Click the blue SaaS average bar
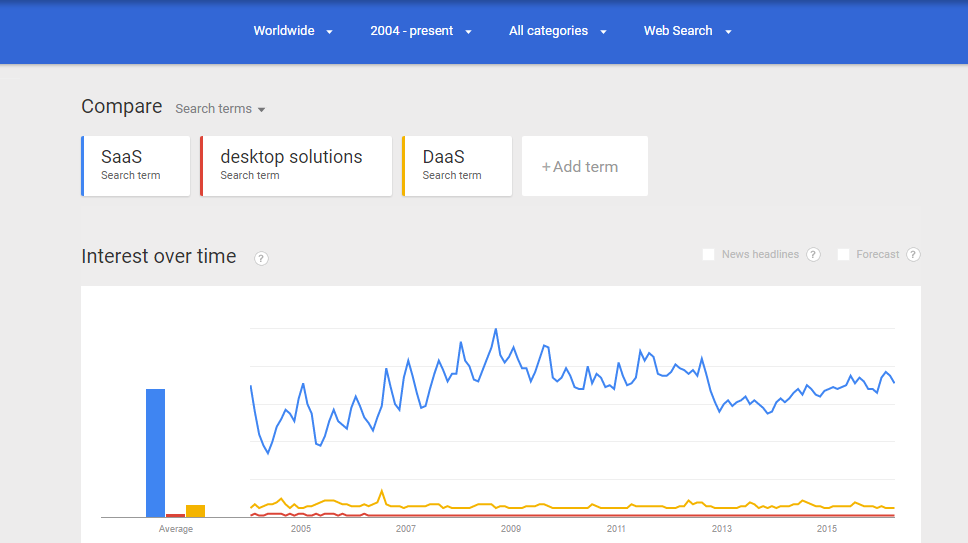968x543 pixels. pyautogui.click(x=156, y=453)
